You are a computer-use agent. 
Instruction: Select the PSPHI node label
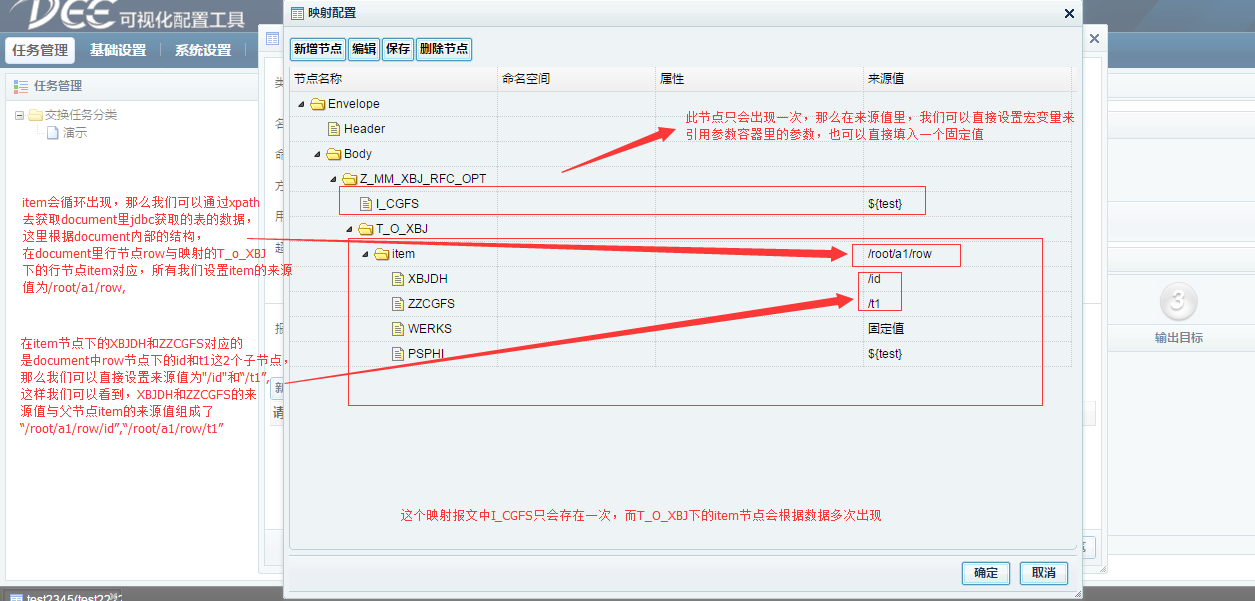coord(427,354)
